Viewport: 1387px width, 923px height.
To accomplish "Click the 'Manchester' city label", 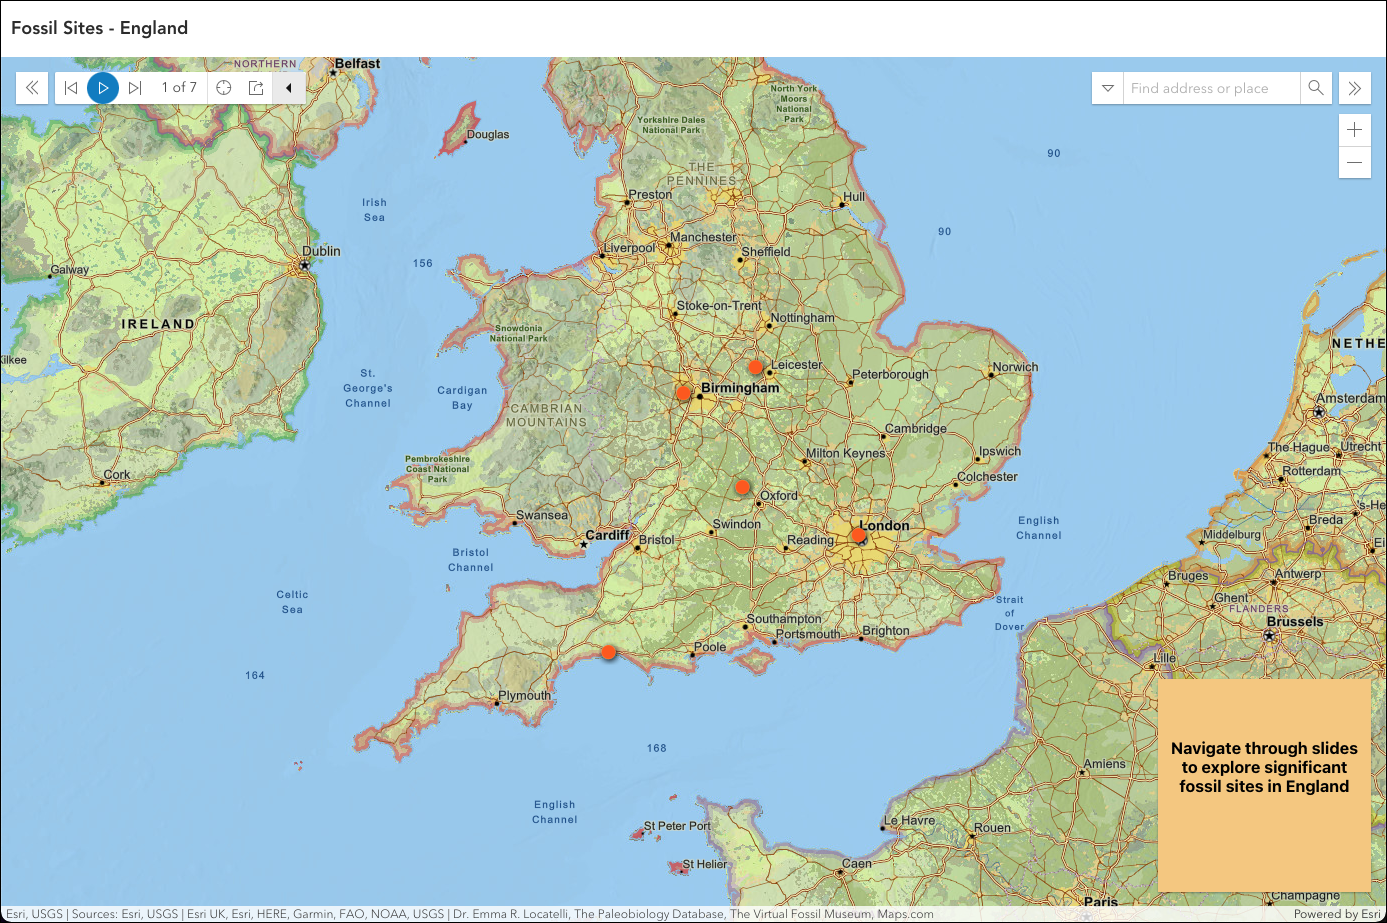I will [x=703, y=237].
